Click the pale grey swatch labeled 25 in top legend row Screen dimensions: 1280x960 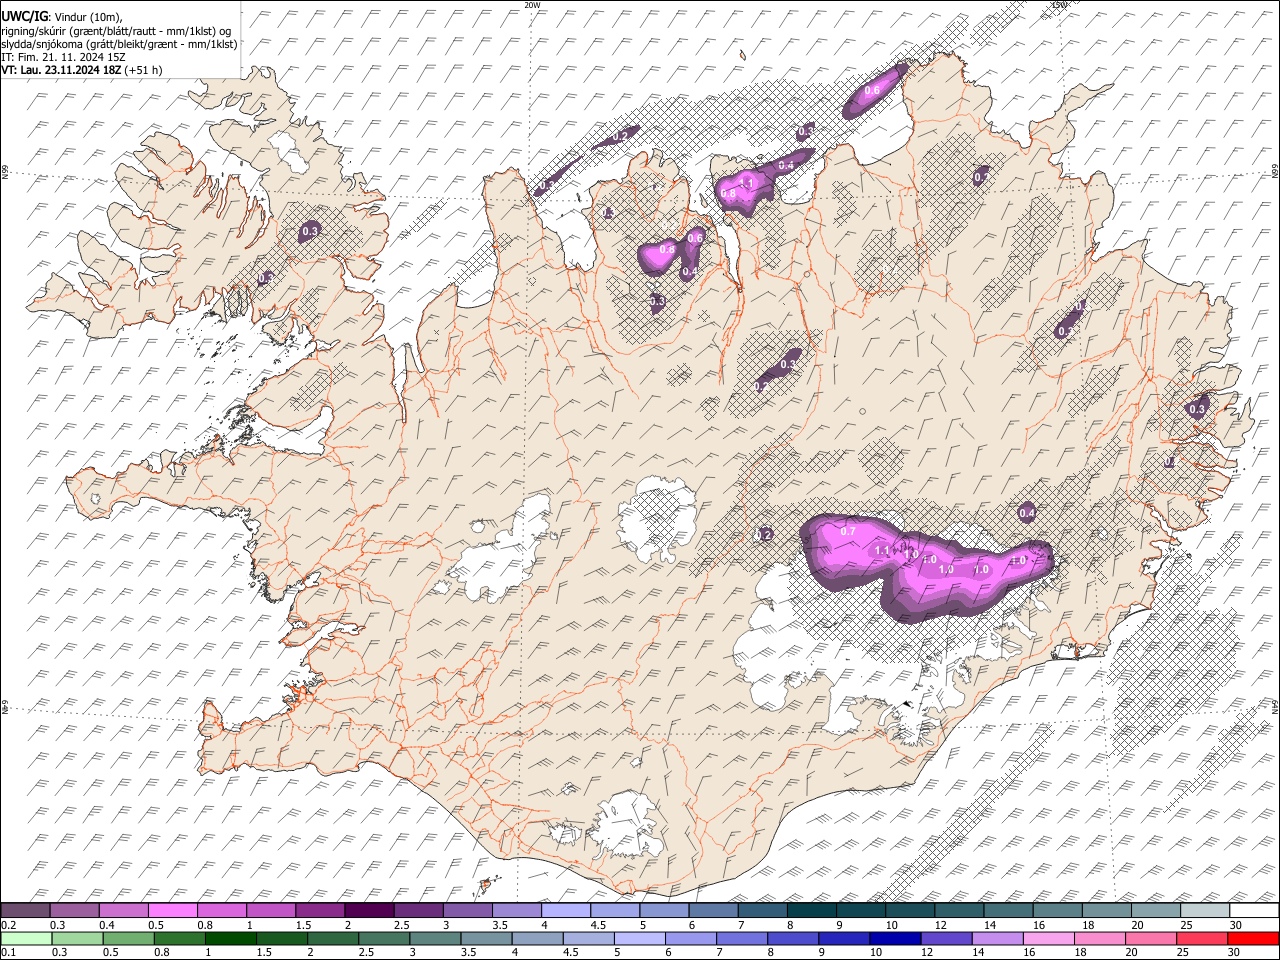point(1206,910)
